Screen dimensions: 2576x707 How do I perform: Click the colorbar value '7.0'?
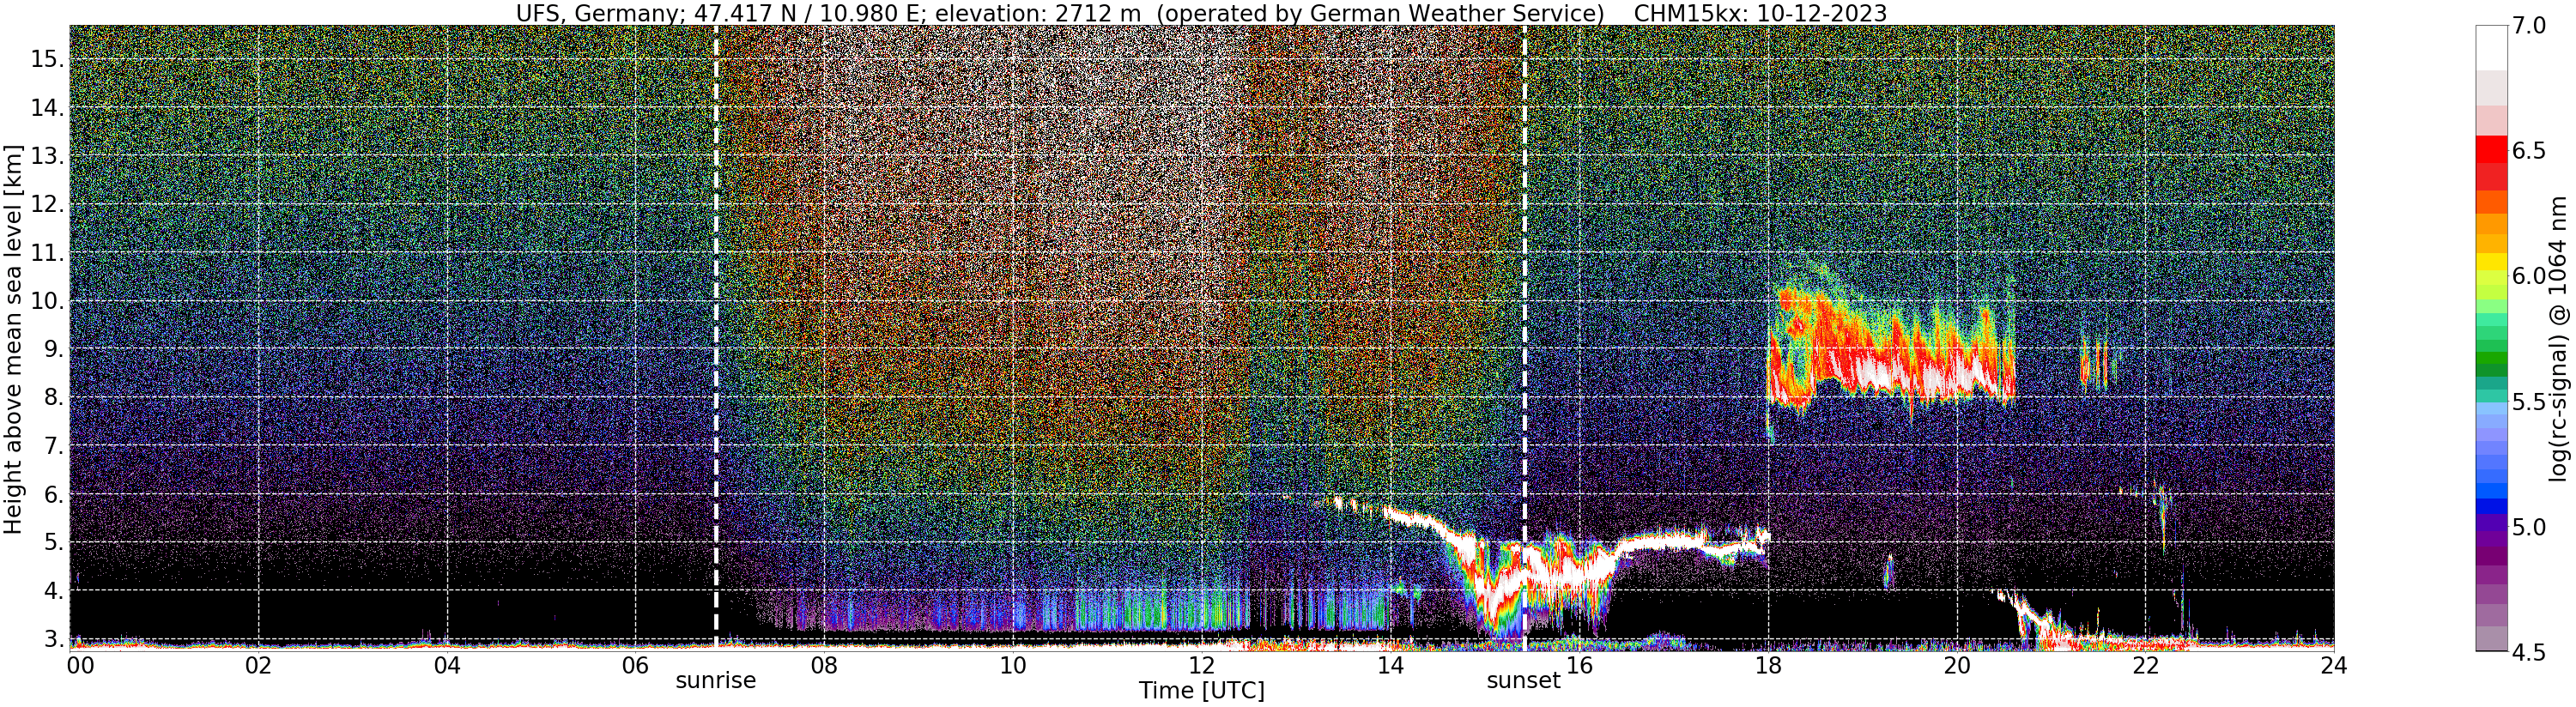[x=2530, y=26]
